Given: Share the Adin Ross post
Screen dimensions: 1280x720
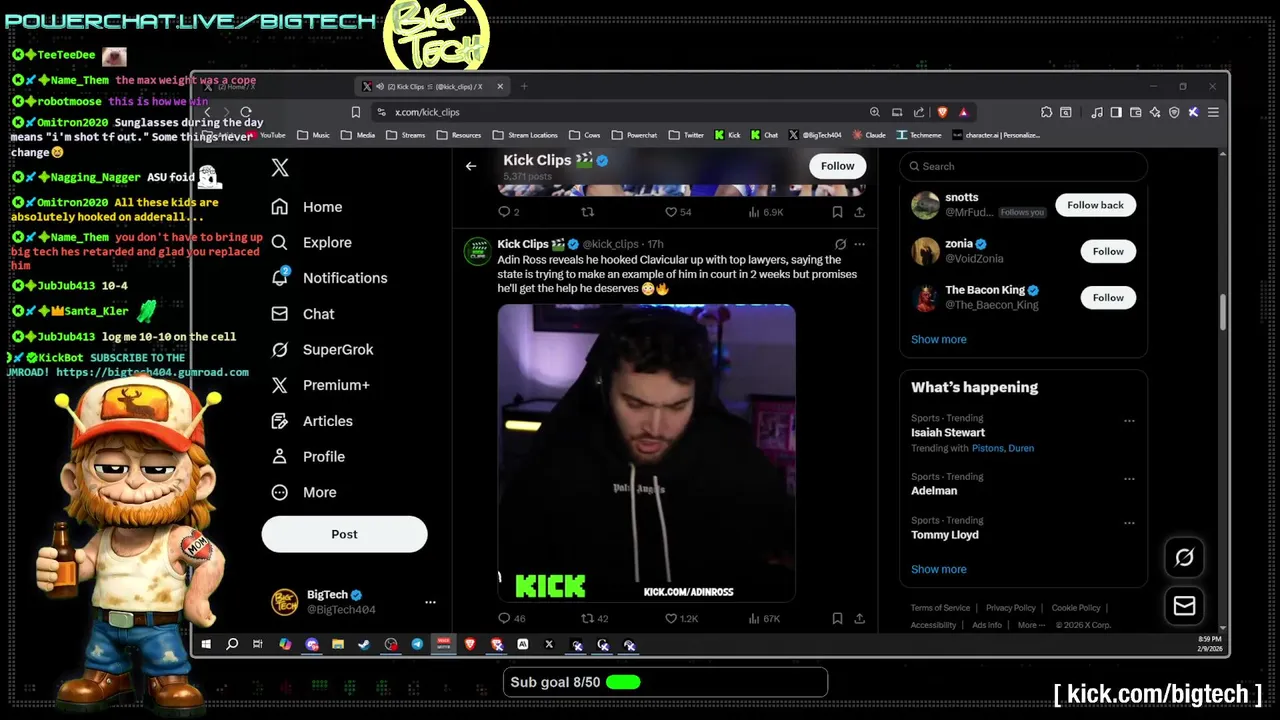Looking at the screenshot, I should [859, 619].
